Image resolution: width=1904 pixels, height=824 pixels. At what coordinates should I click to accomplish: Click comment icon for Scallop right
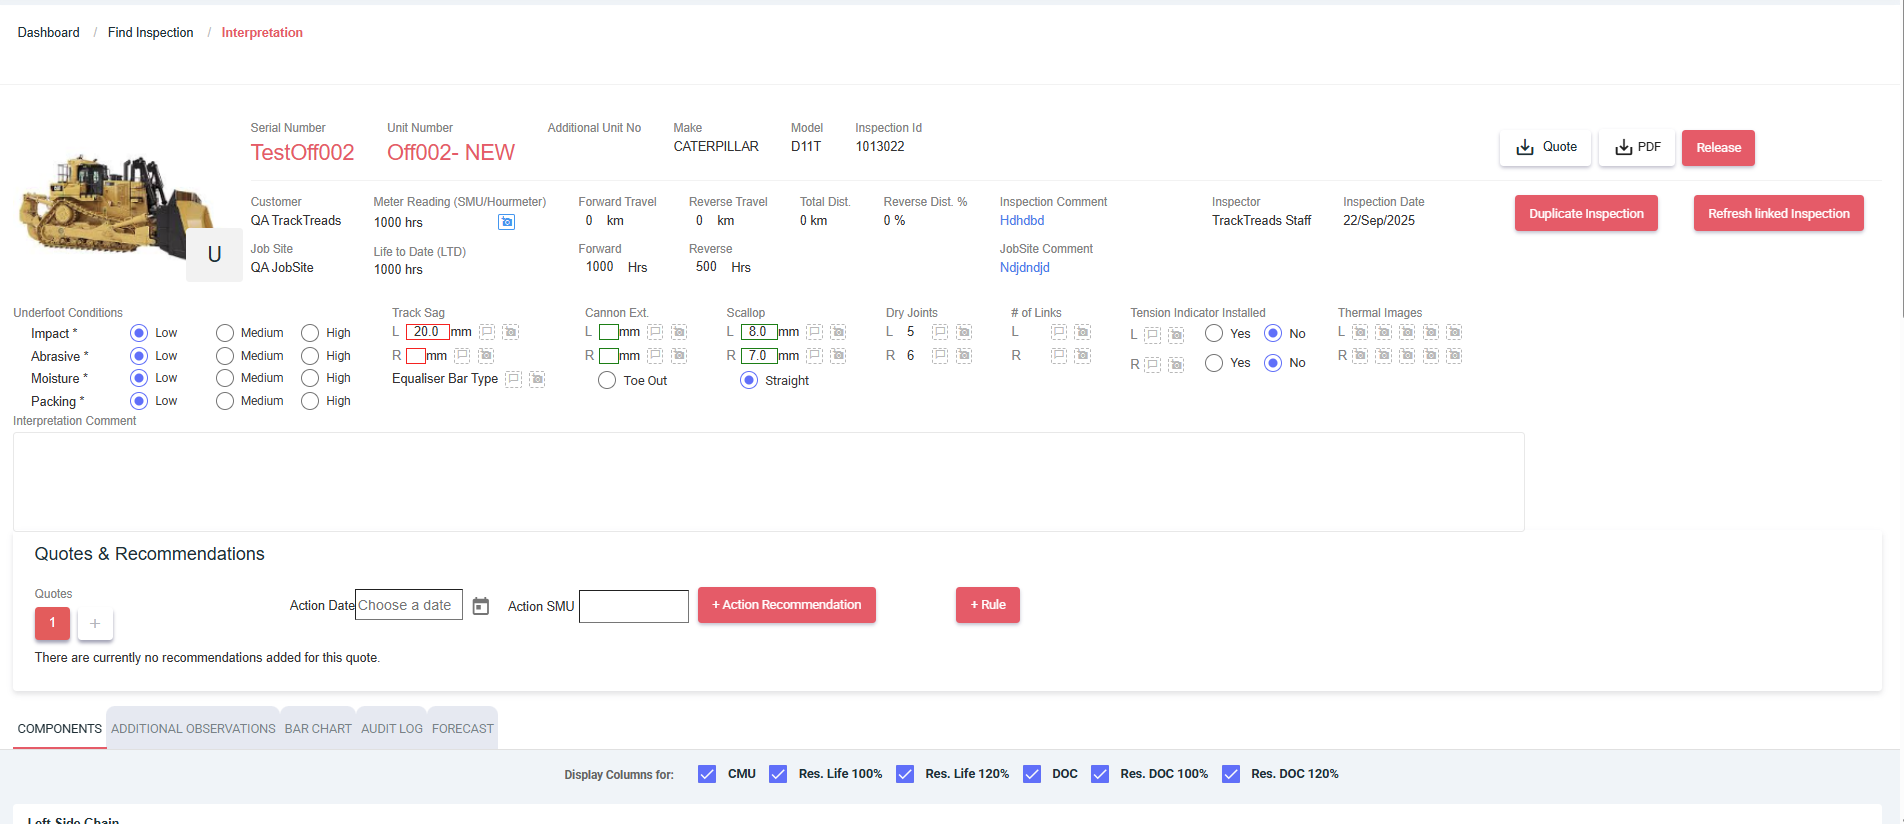point(815,356)
